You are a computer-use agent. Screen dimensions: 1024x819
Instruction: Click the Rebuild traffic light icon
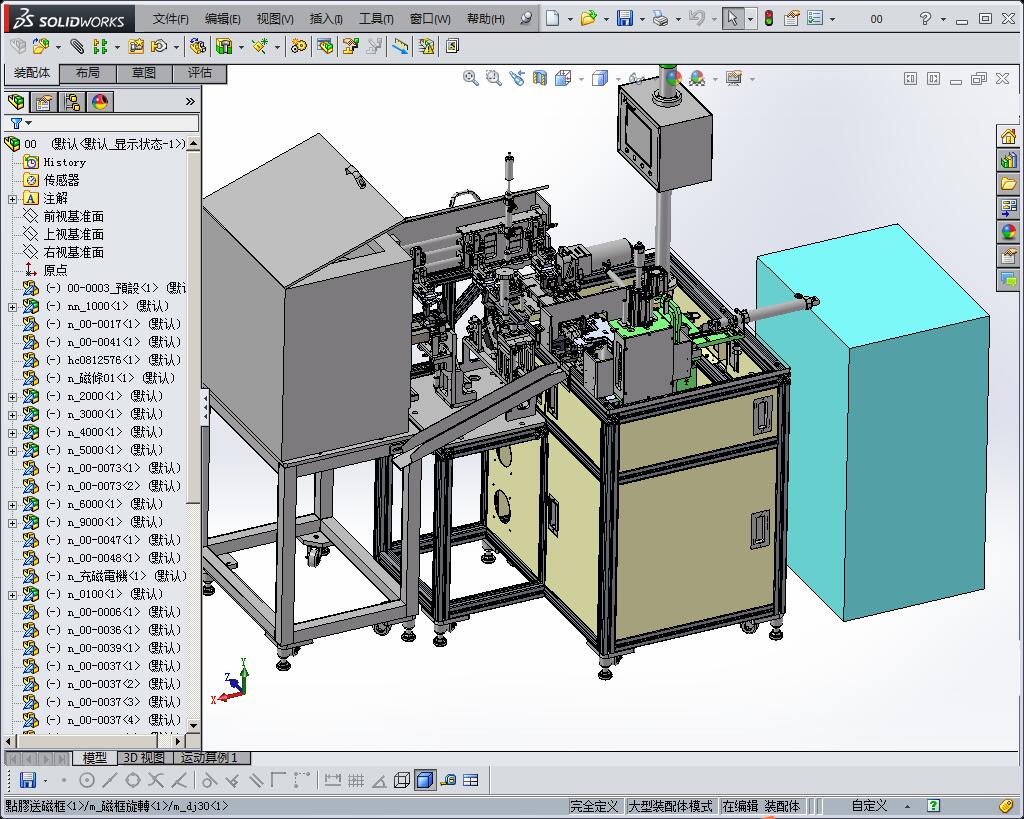[x=769, y=18]
